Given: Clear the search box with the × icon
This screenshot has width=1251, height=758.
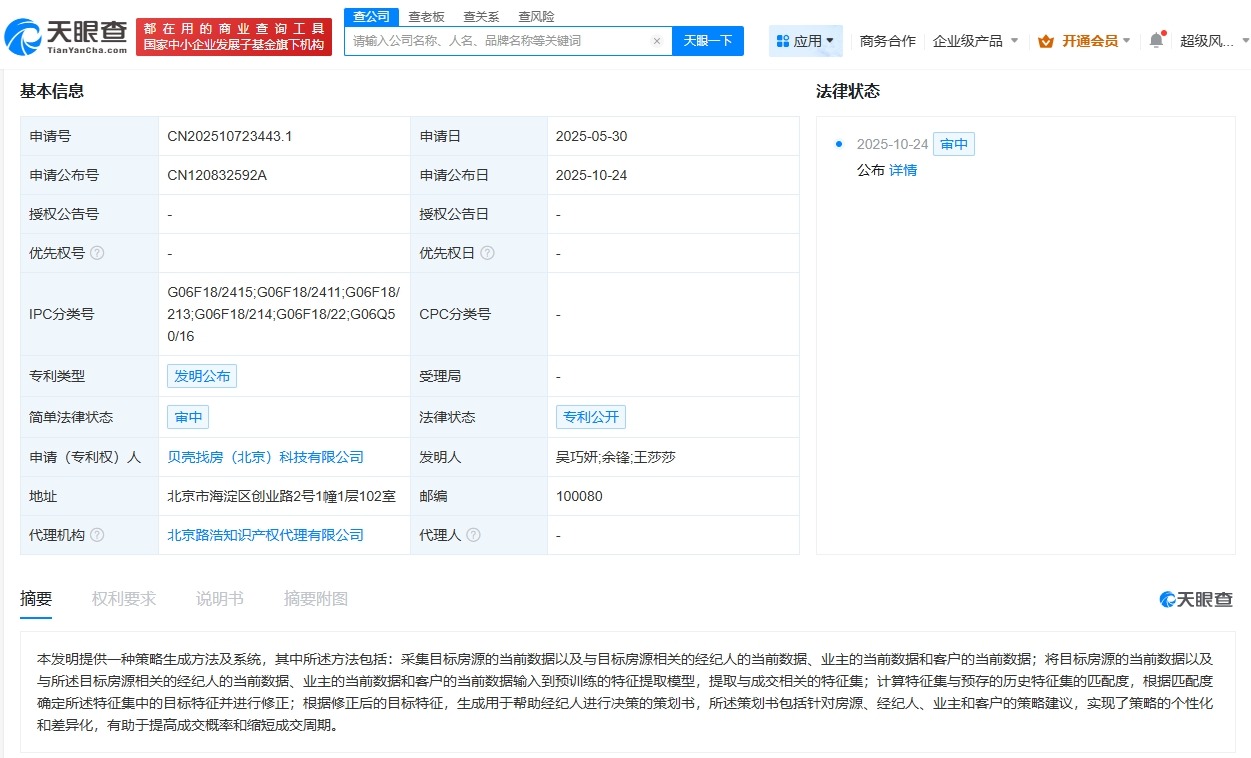Looking at the screenshot, I should point(657,40).
